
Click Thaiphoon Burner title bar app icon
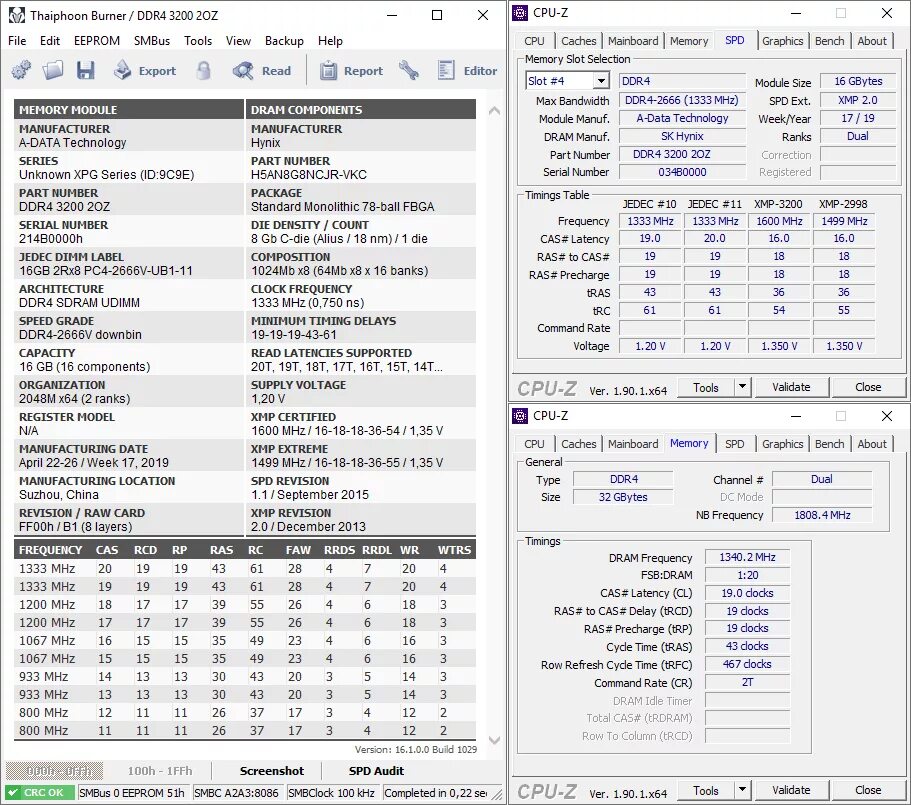[x=17, y=15]
